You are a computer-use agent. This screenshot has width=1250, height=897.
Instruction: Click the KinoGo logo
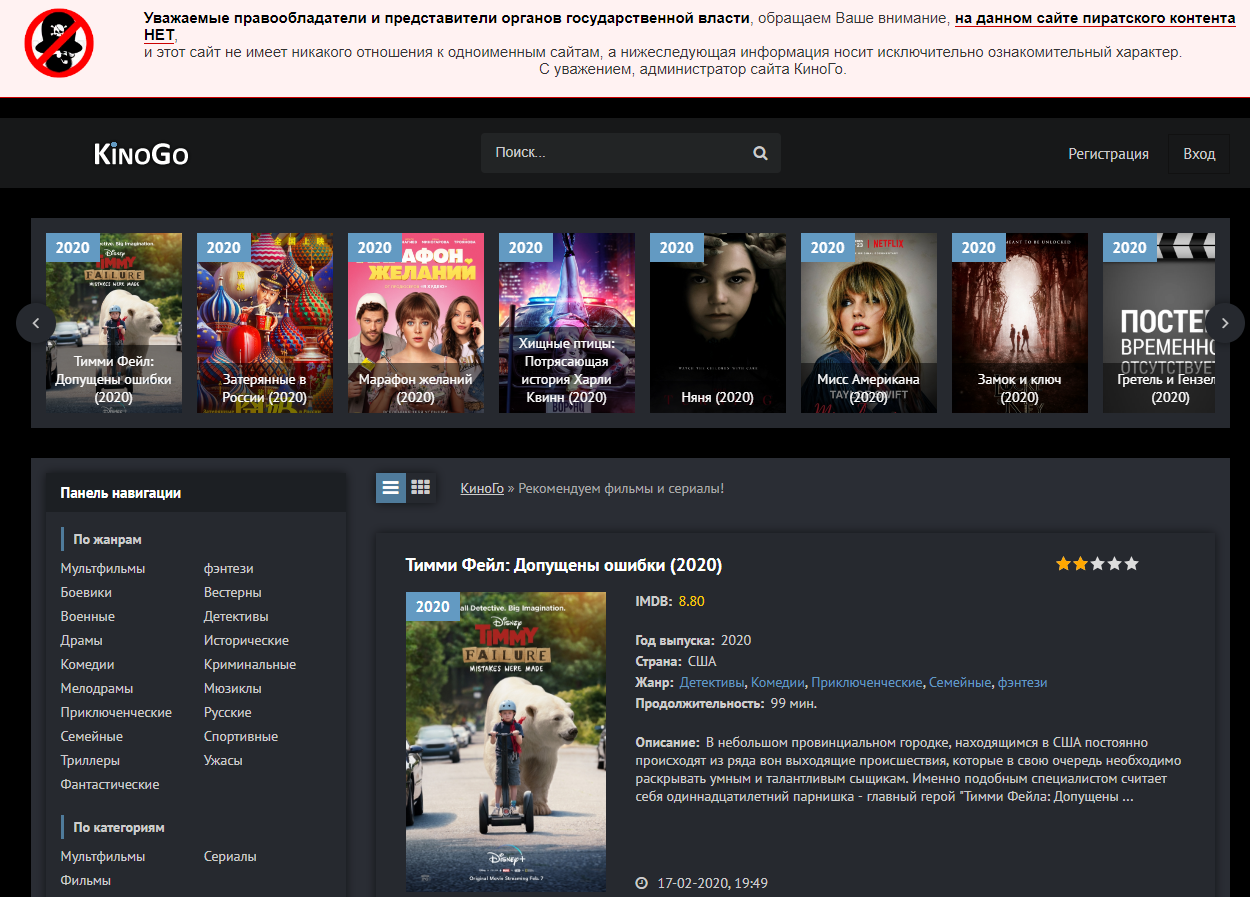coord(141,154)
